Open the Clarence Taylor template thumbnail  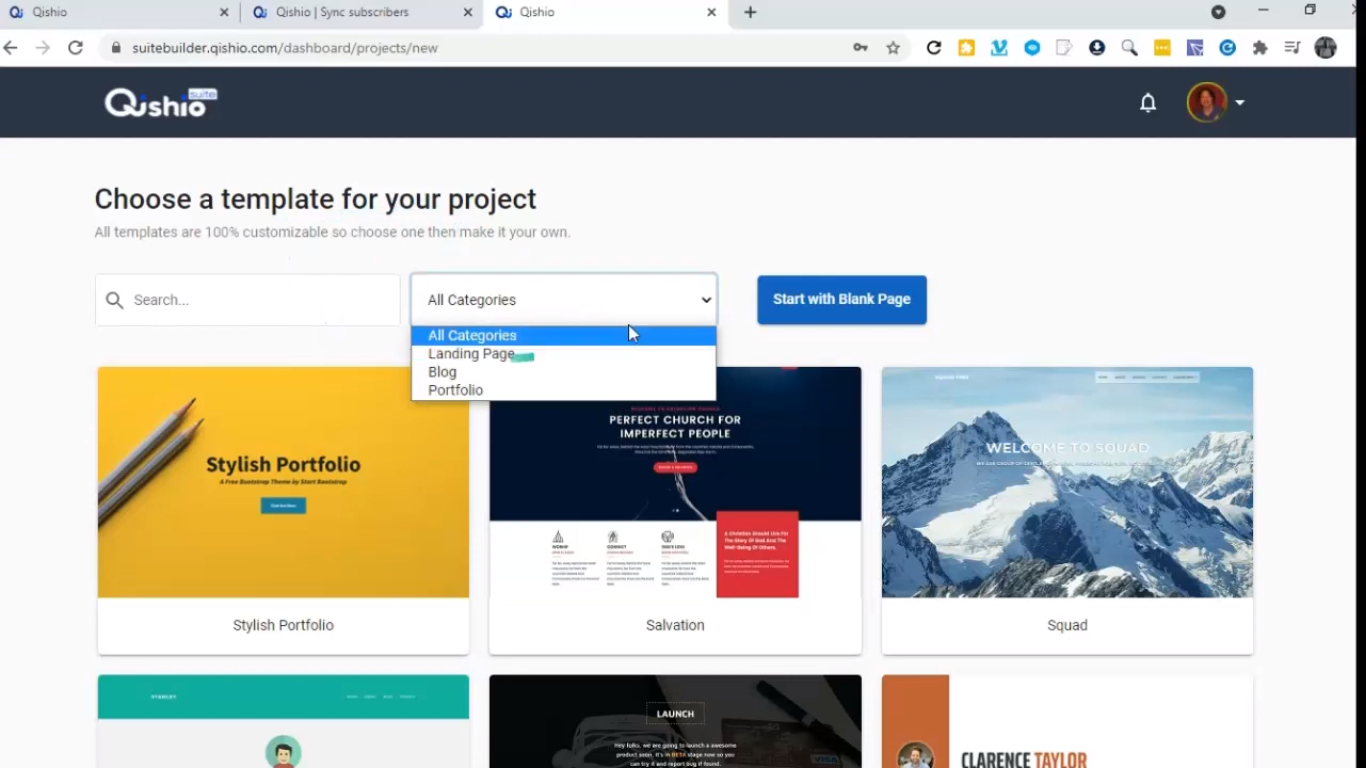pyautogui.click(x=1067, y=721)
